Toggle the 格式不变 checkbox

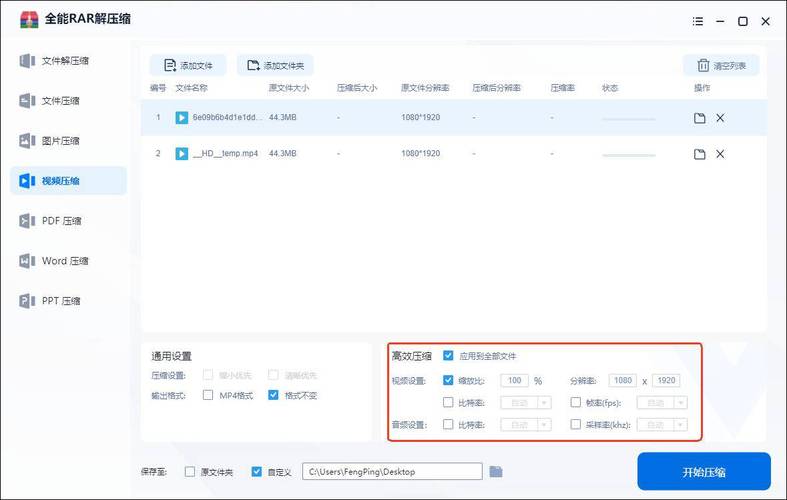pyautogui.click(x=273, y=395)
